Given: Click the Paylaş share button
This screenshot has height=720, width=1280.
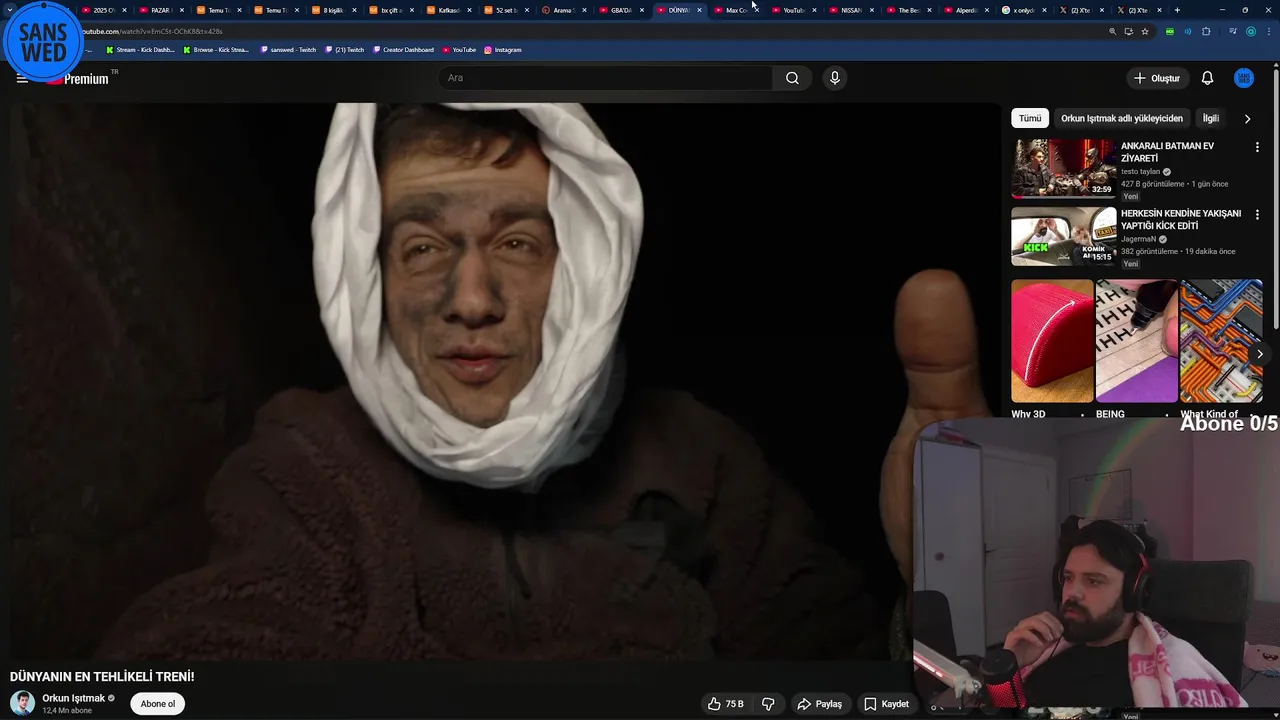Looking at the screenshot, I should click(x=819, y=704).
